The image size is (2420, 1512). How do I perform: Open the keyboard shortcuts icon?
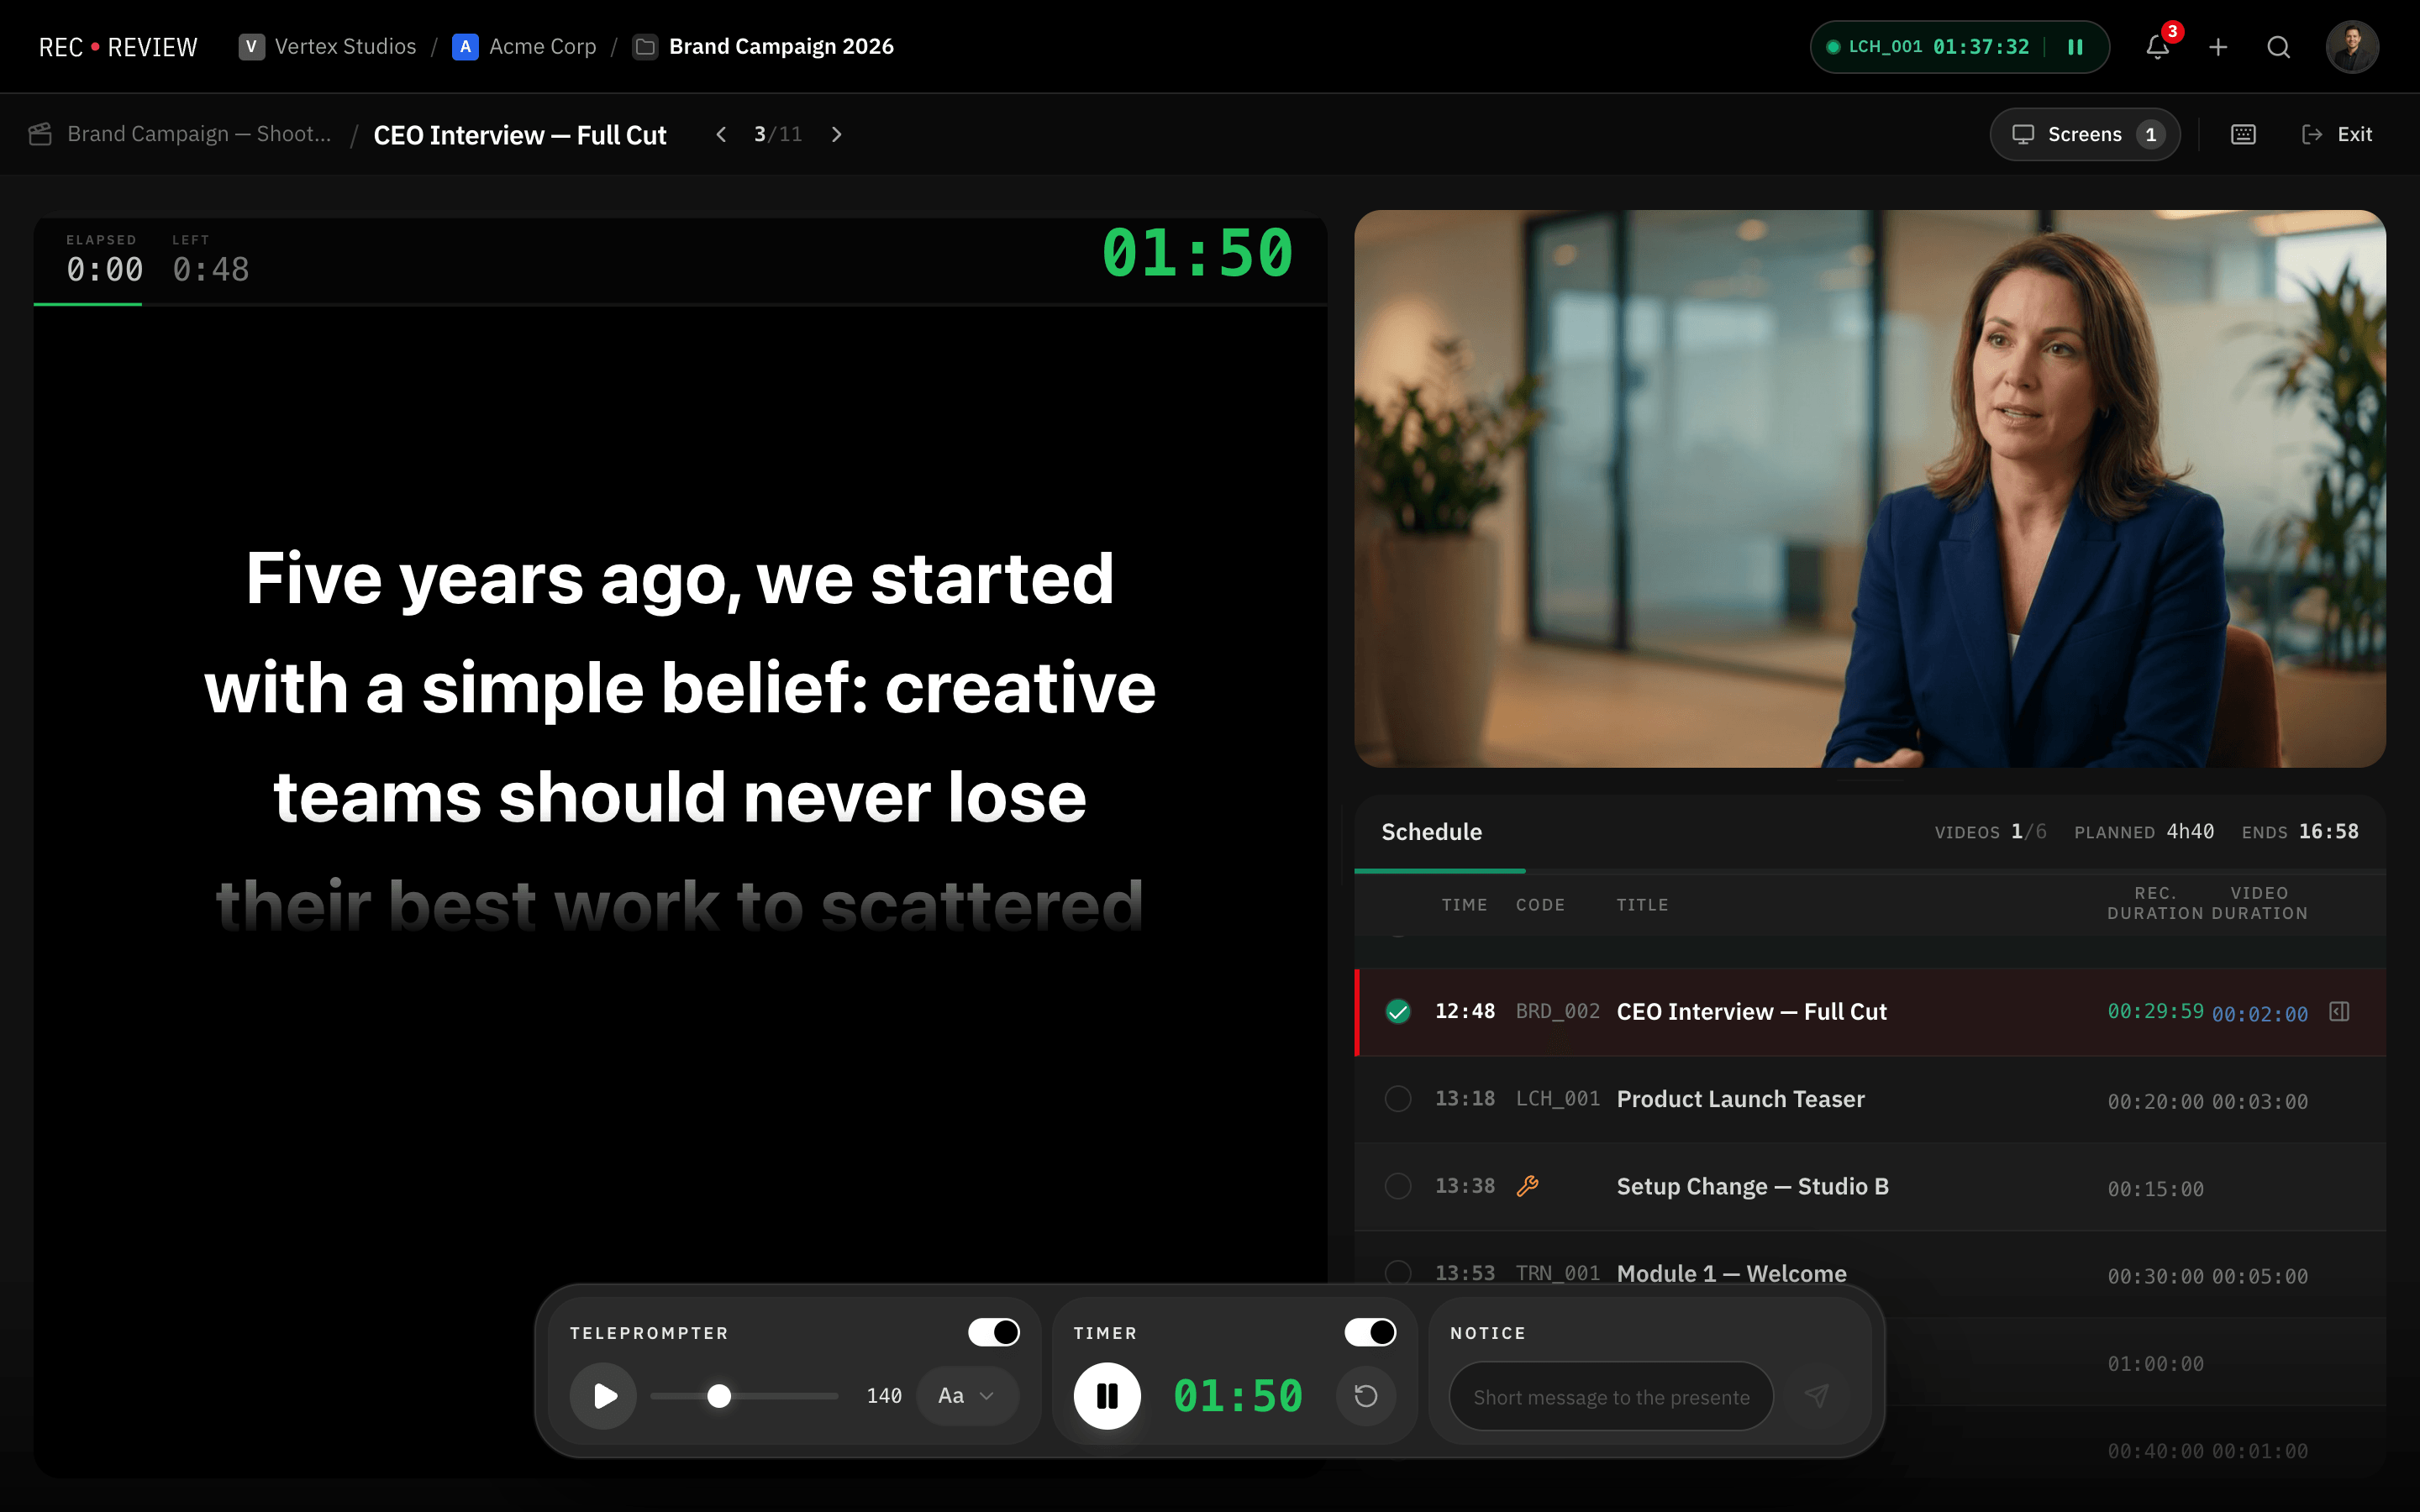2243,134
